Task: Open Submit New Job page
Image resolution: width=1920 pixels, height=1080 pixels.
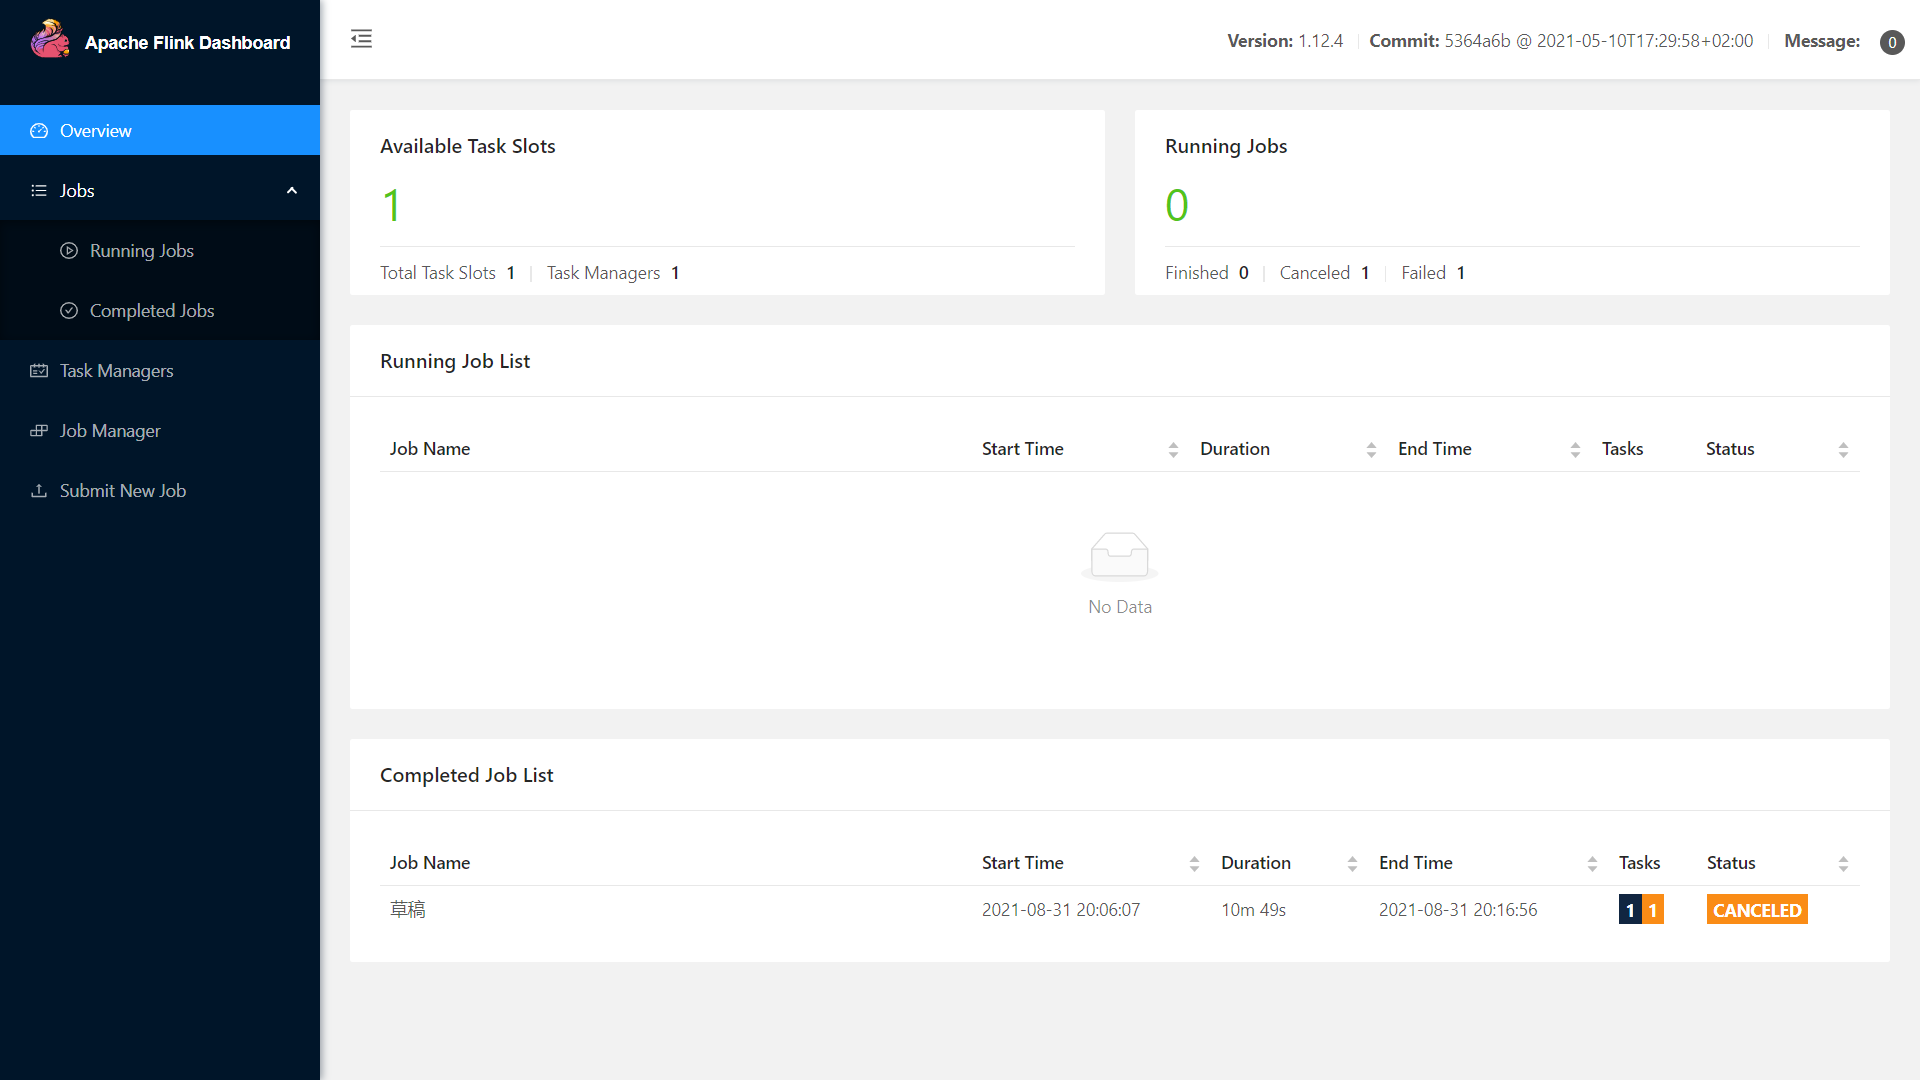Action: 122,491
